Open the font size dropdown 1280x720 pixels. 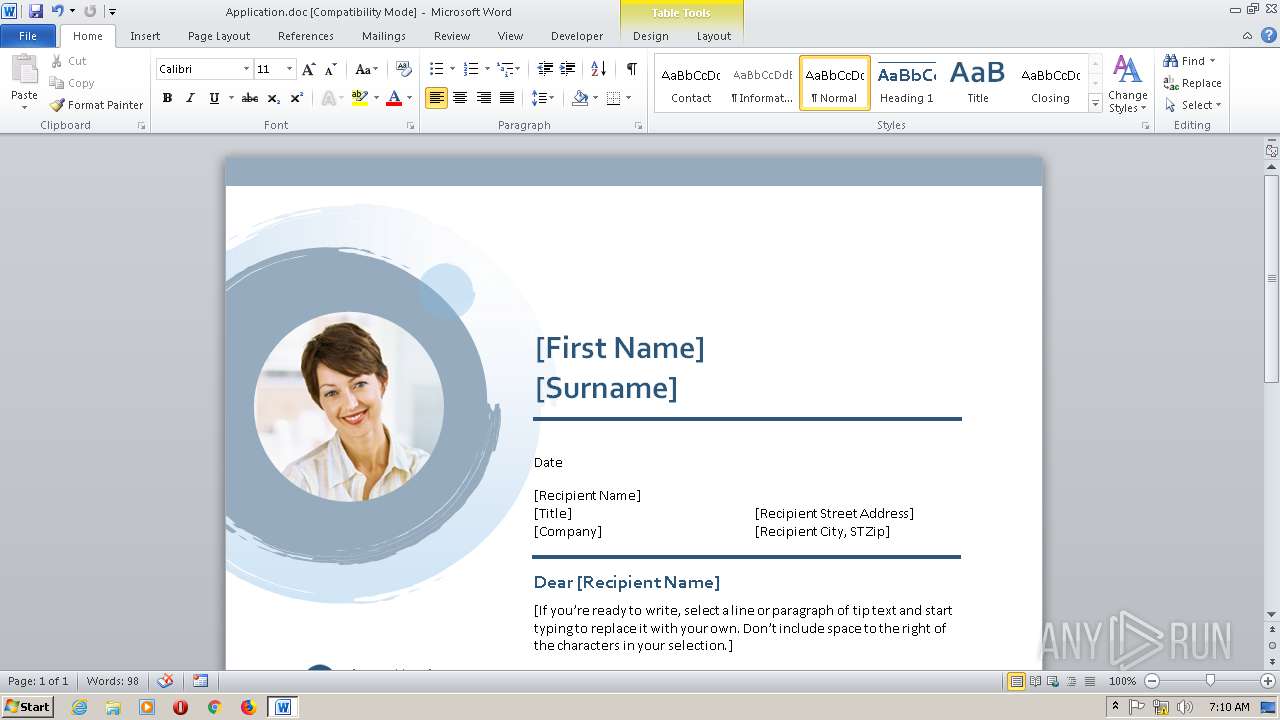click(x=290, y=69)
